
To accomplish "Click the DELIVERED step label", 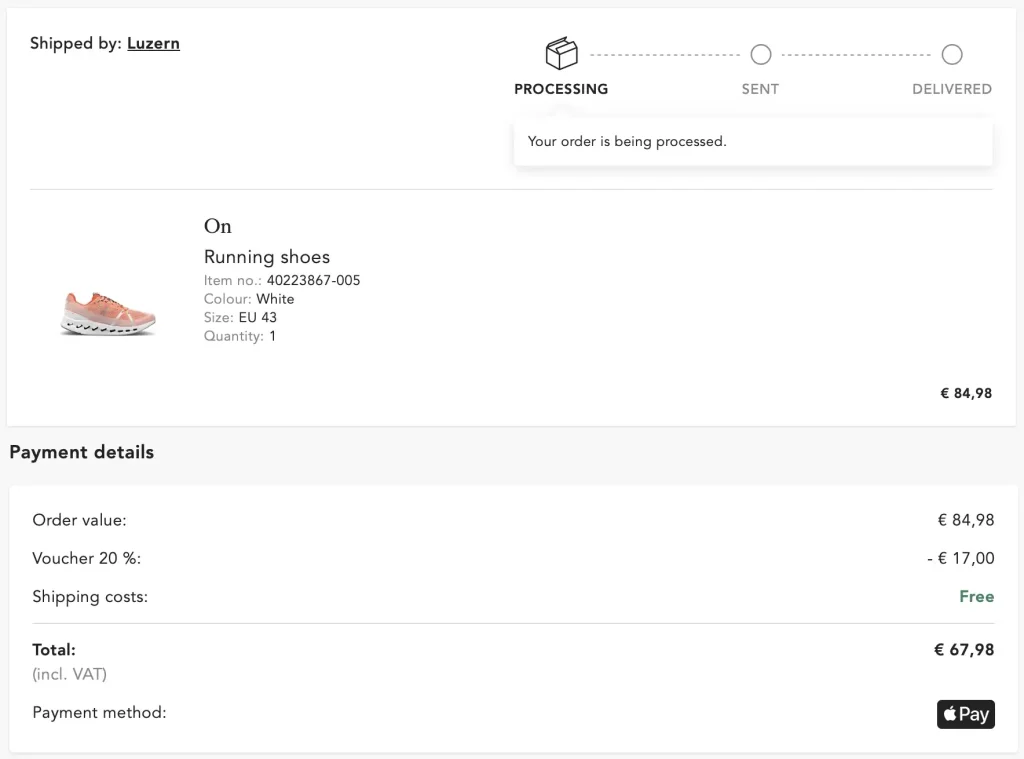I will click(952, 89).
